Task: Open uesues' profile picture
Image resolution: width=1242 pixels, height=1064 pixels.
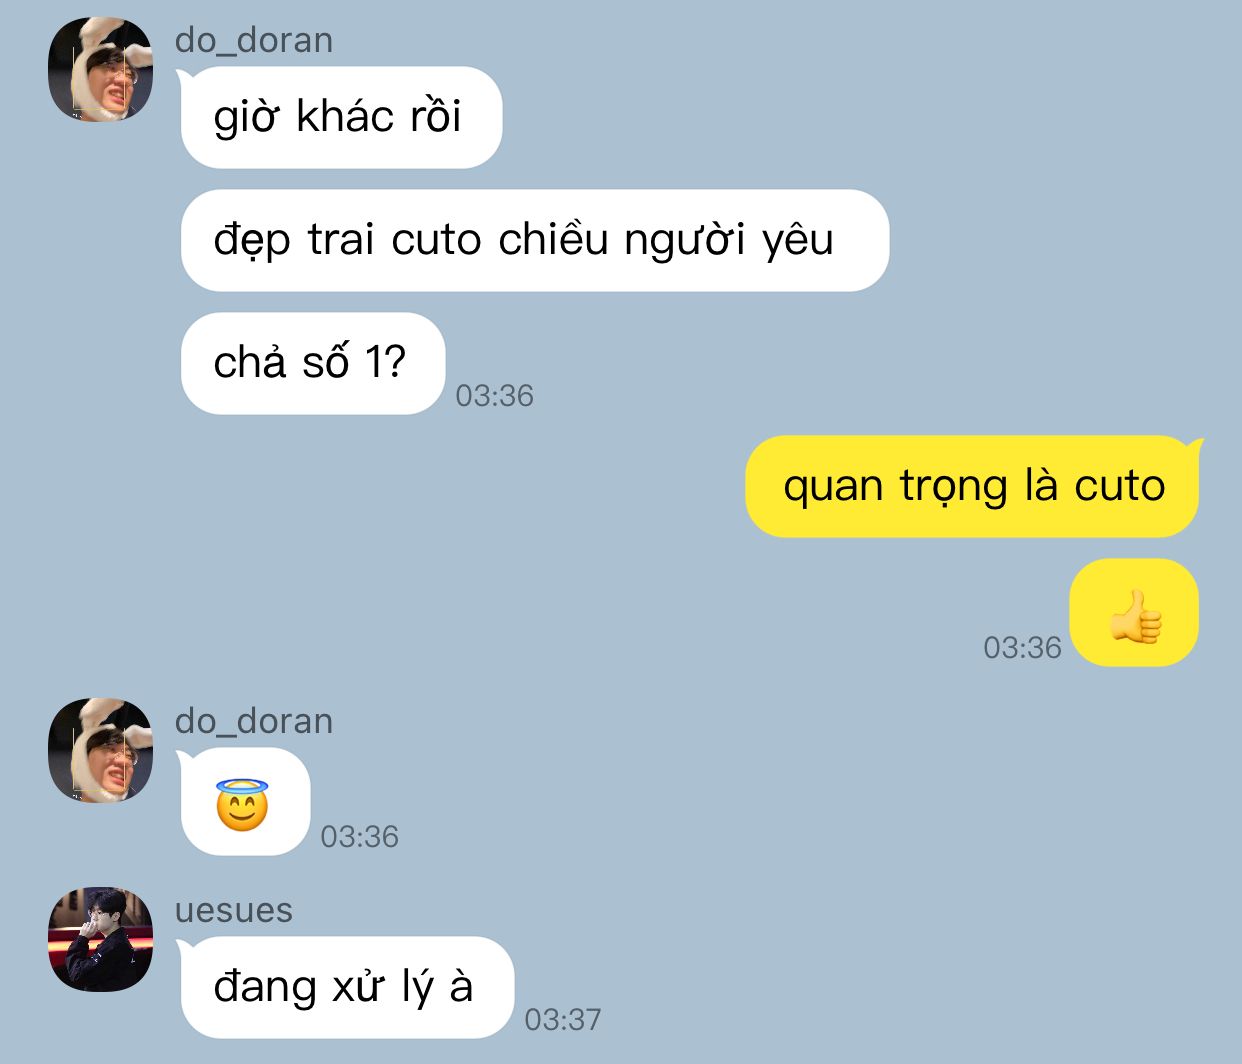Action: click(100, 939)
